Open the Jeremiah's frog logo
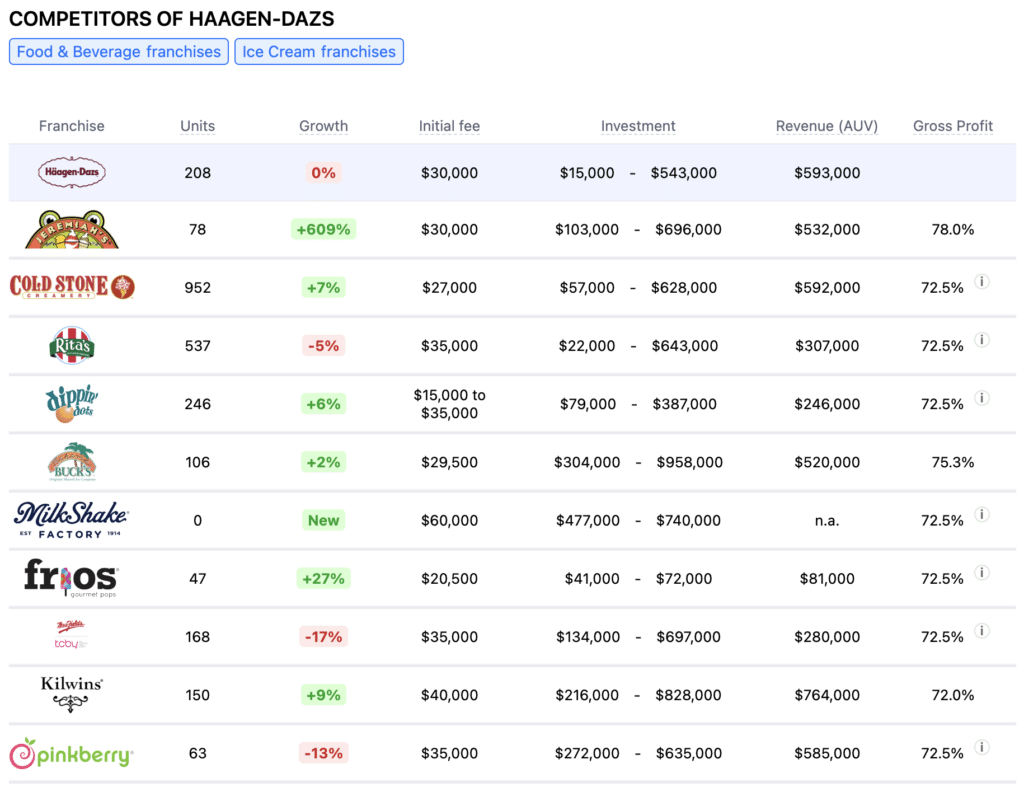This screenshot has width=1024, height=797. (x=72, y=229)
